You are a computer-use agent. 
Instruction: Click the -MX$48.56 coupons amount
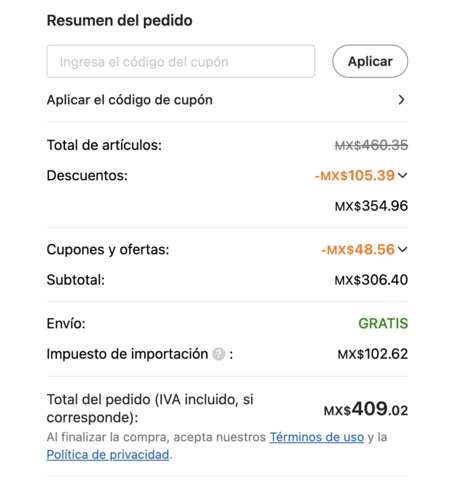click(358, 249)
